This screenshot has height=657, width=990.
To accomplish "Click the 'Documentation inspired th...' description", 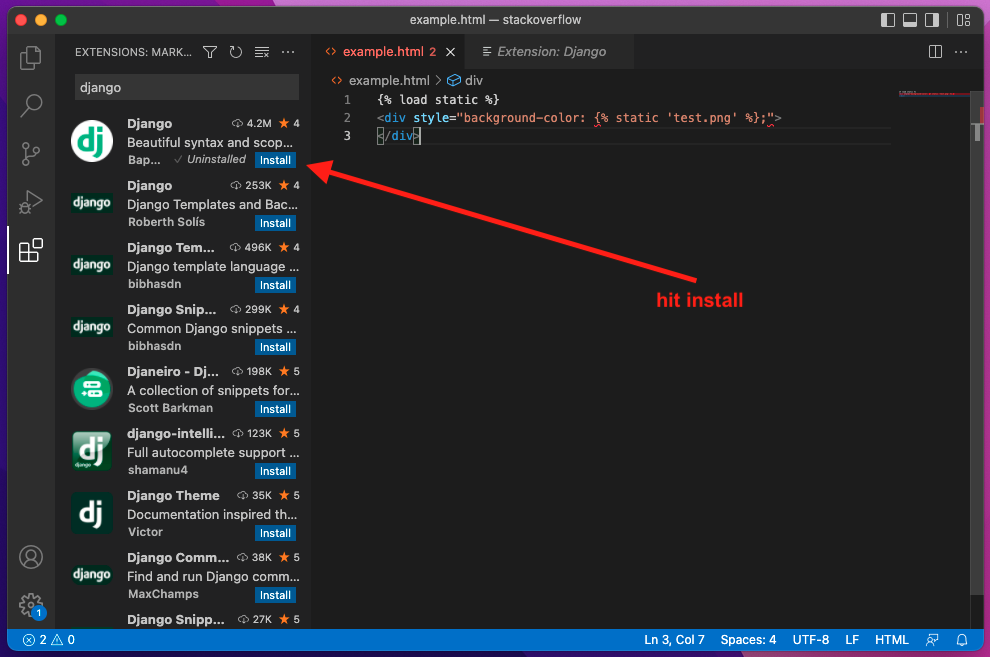I will click(212, 514).
